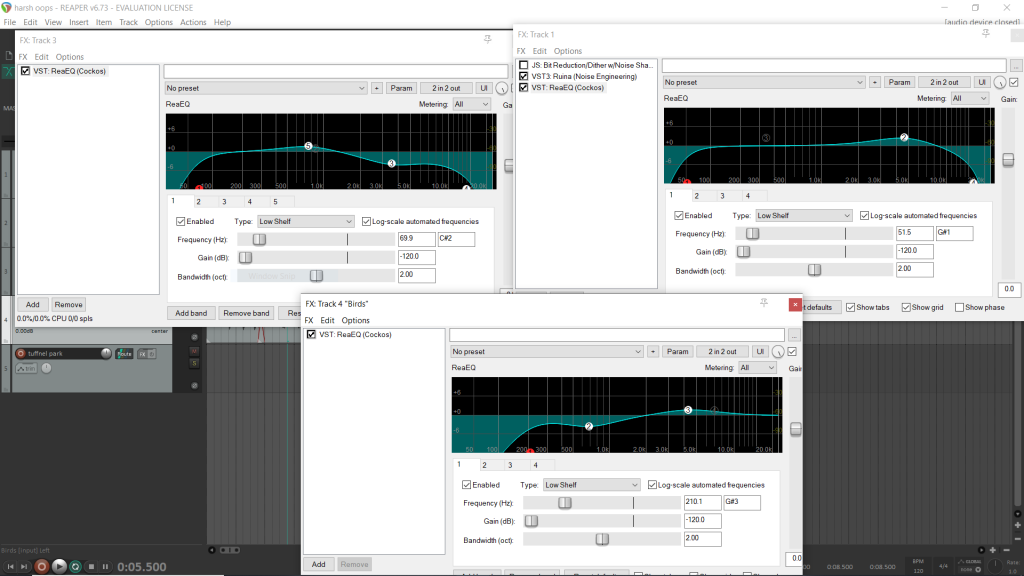Click Param button in Track 1 FX window
This screenshot has width=1024, height=576.
(x=899, y=82)
